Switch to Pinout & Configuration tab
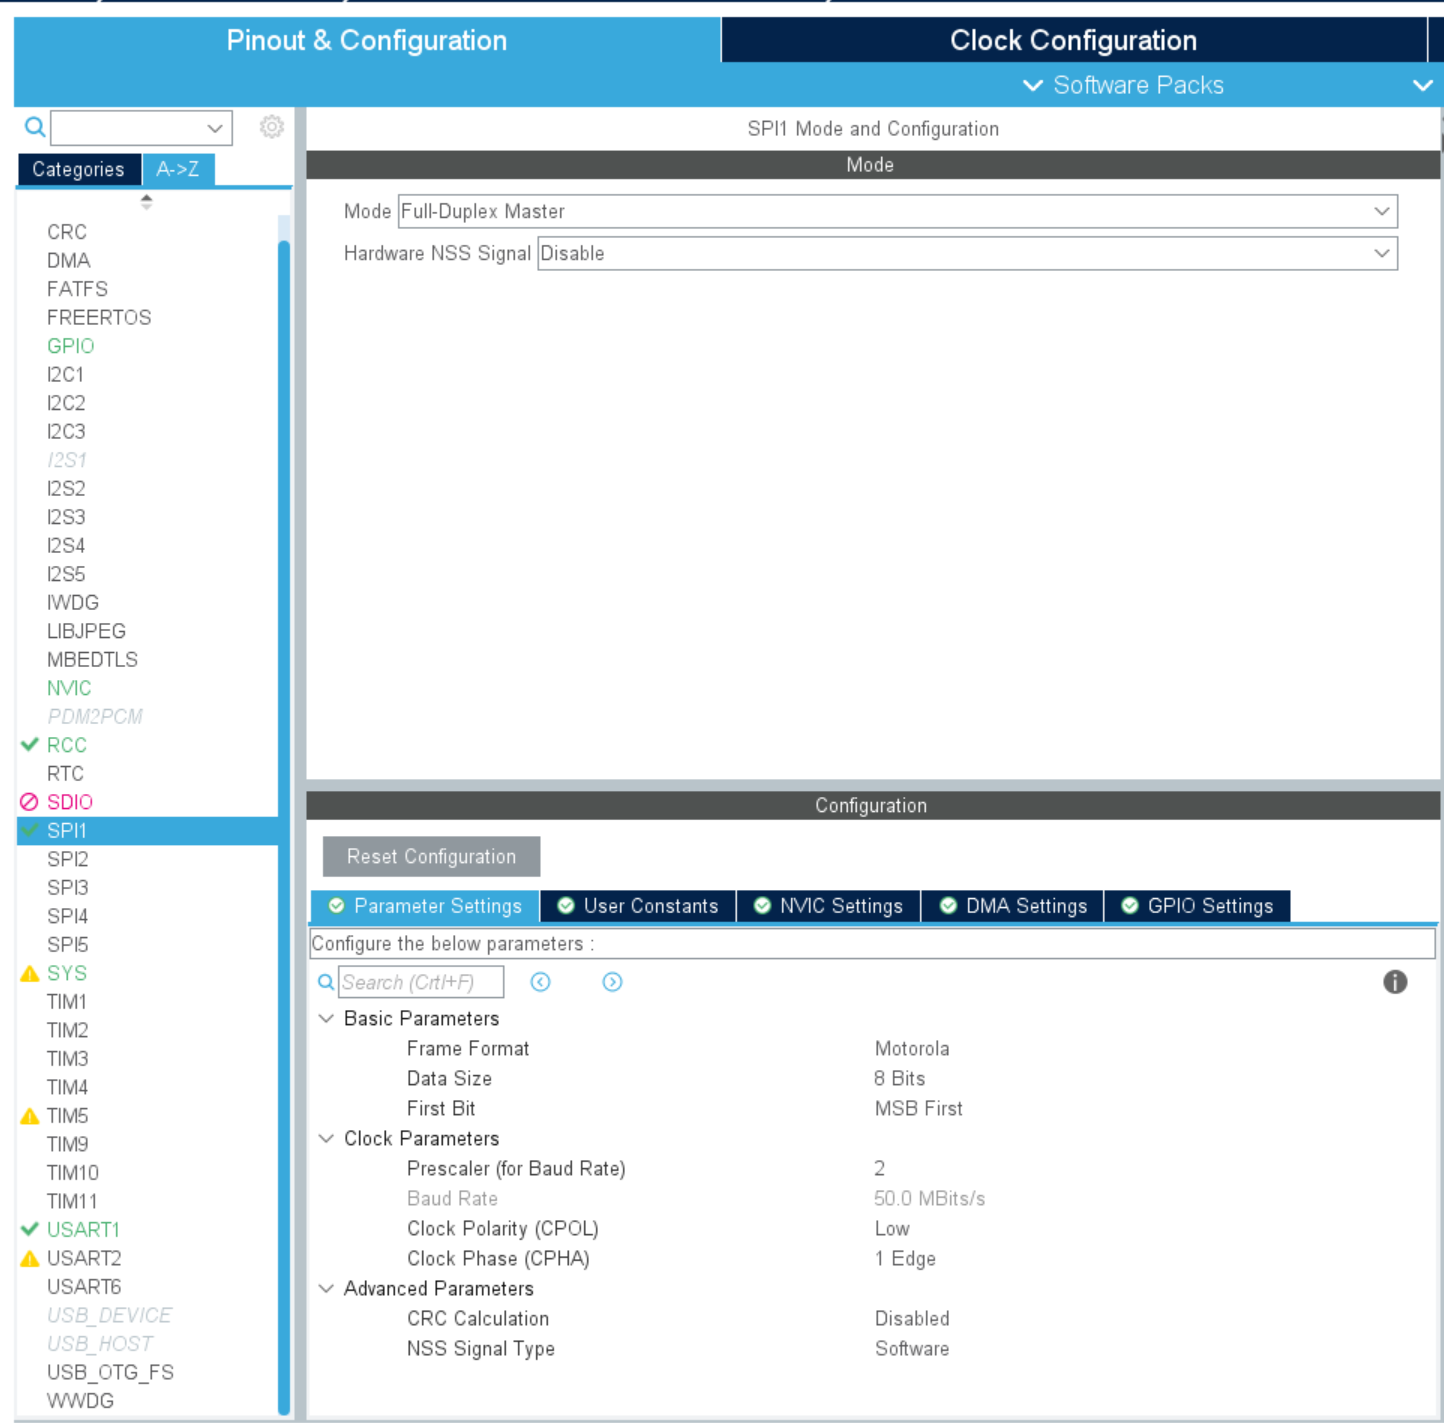 367,40
